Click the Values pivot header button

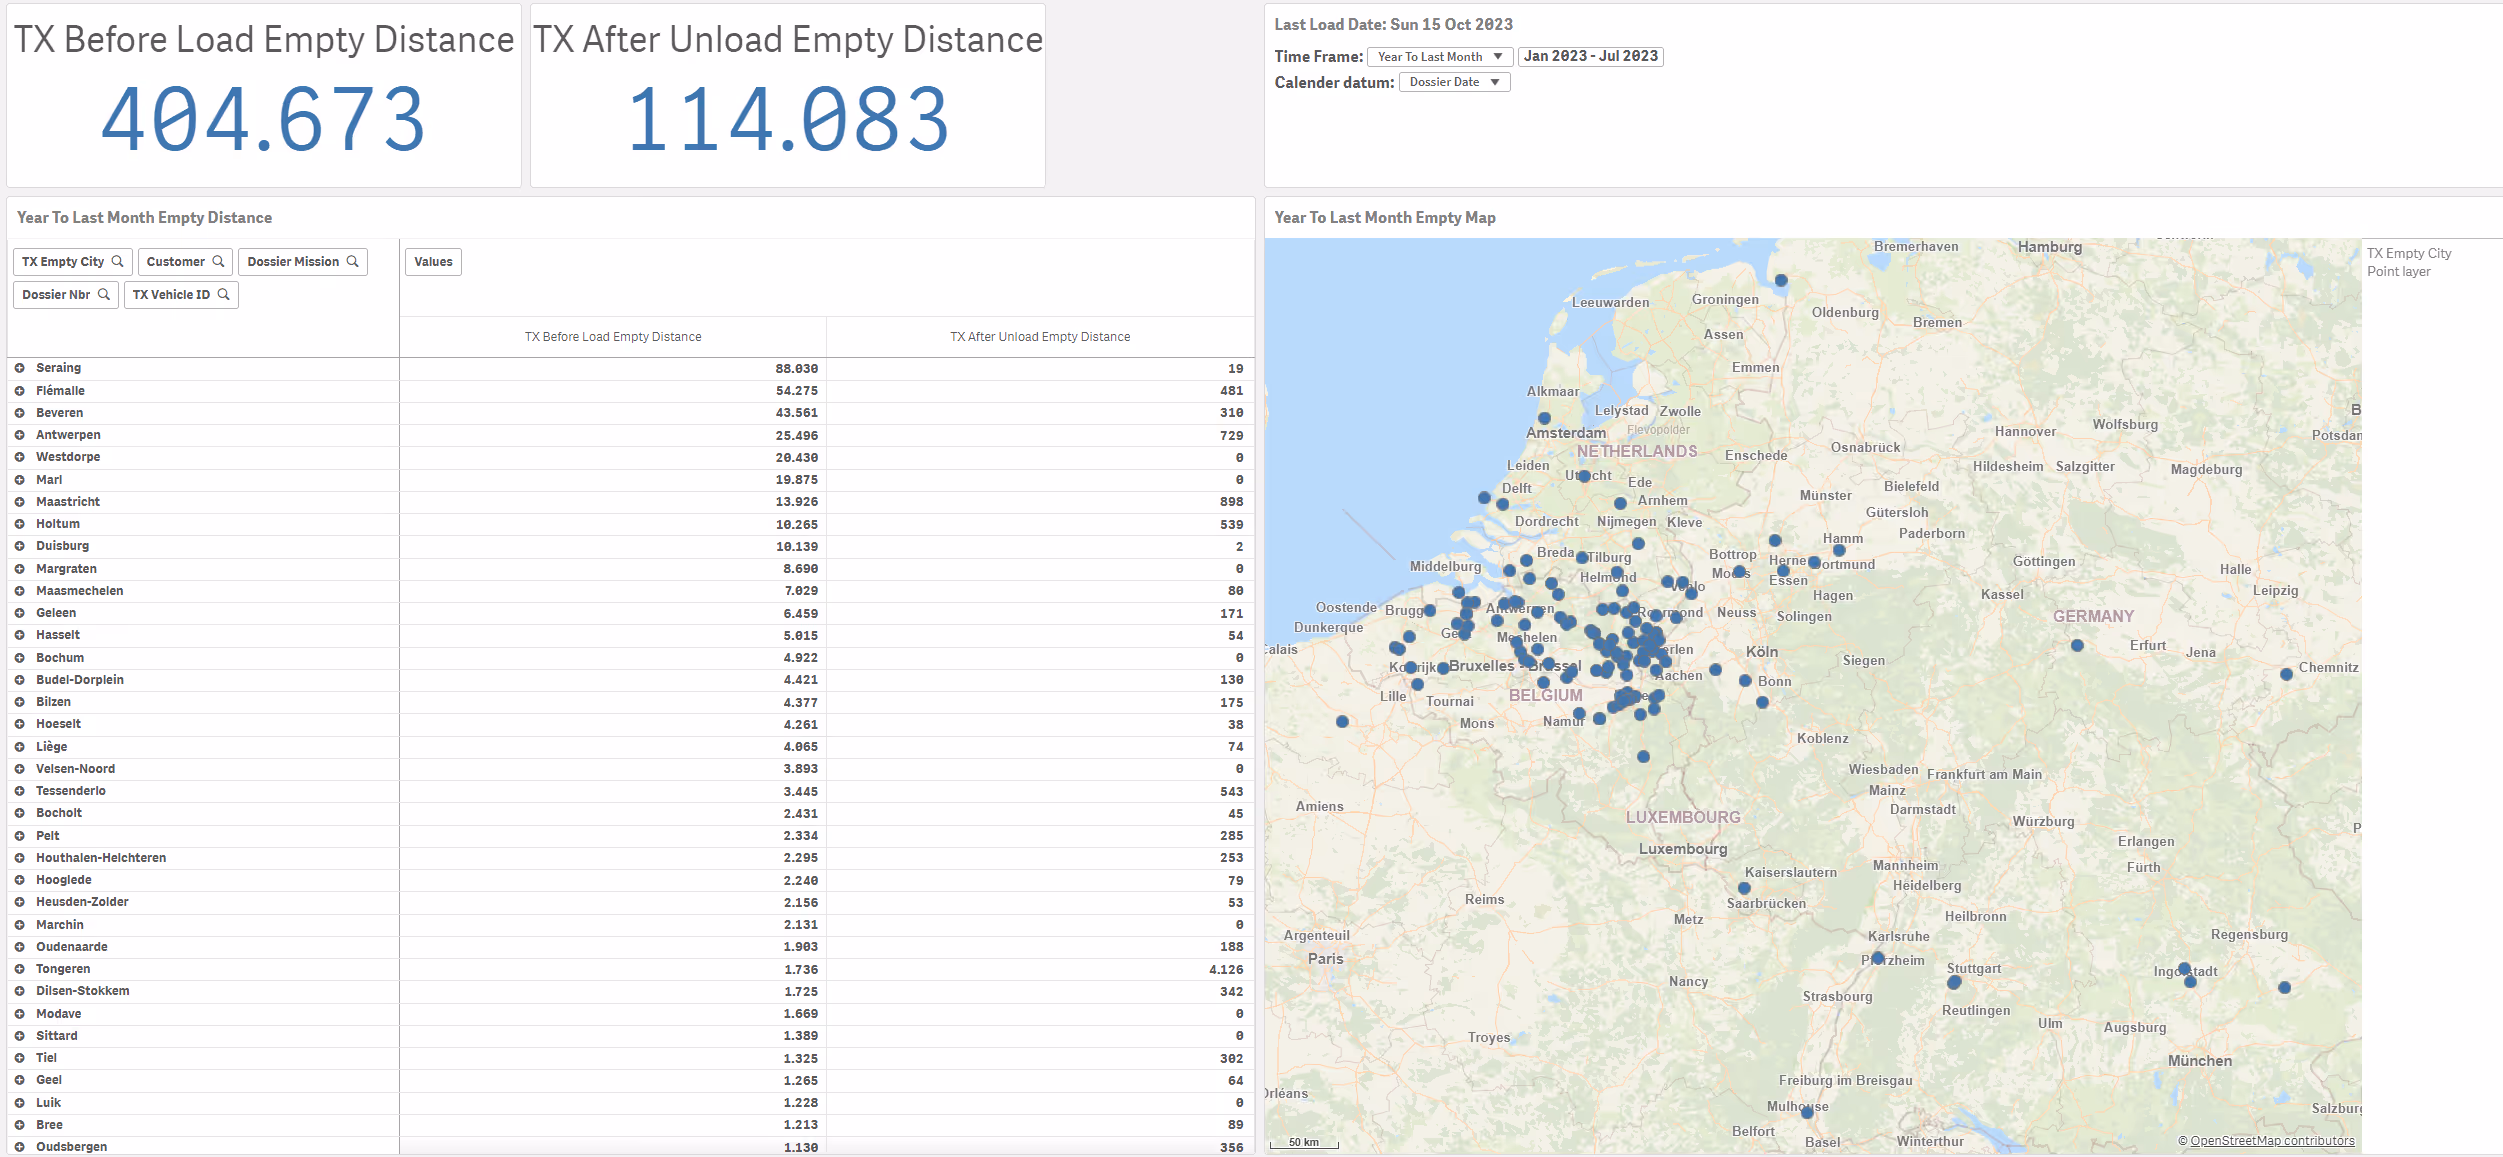click(433, 262)
